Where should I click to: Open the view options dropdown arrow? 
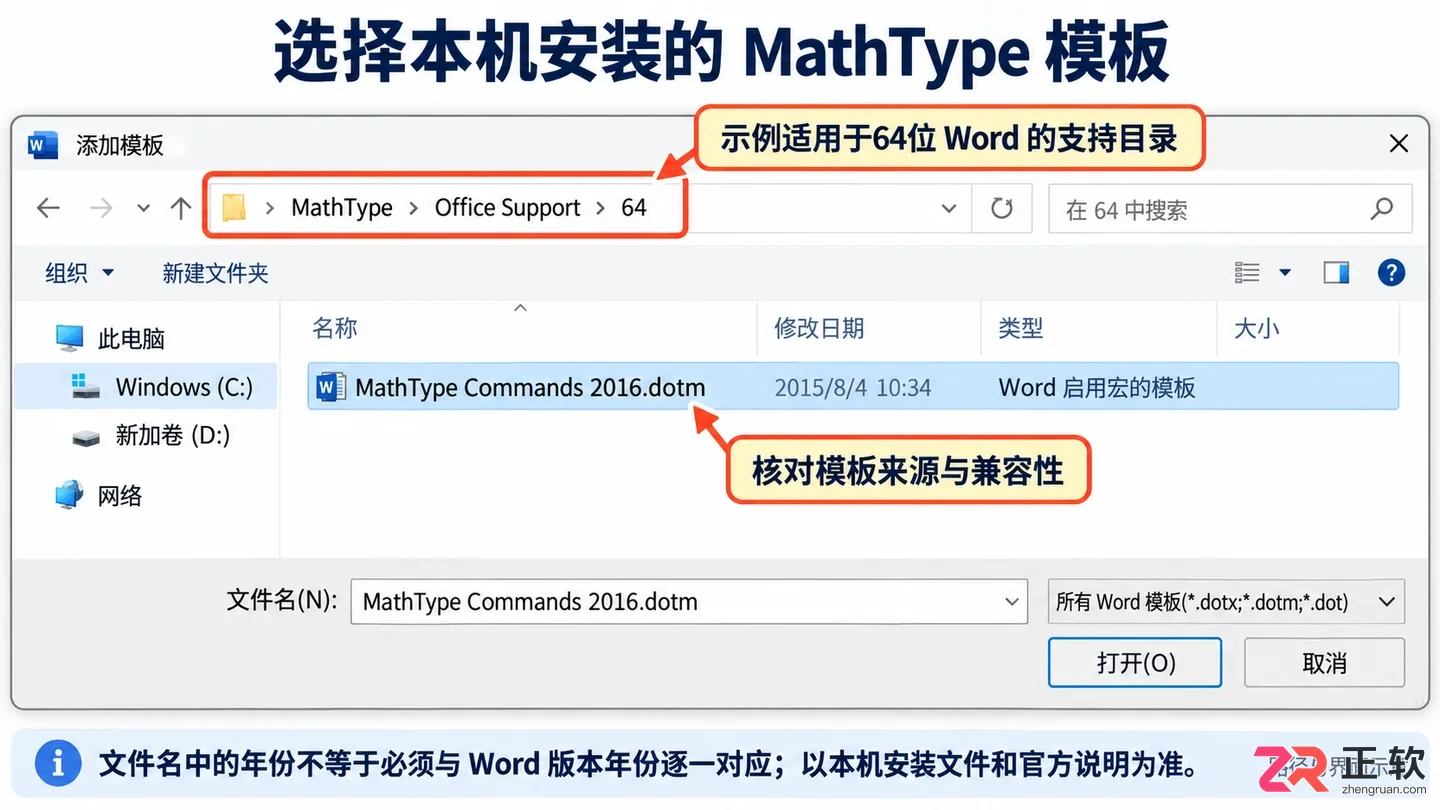pyautogui.click(x=1285, y=272)
